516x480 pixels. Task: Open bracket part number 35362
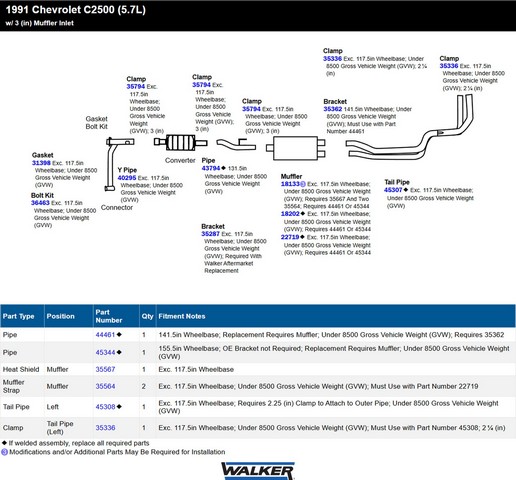point(333,109)
